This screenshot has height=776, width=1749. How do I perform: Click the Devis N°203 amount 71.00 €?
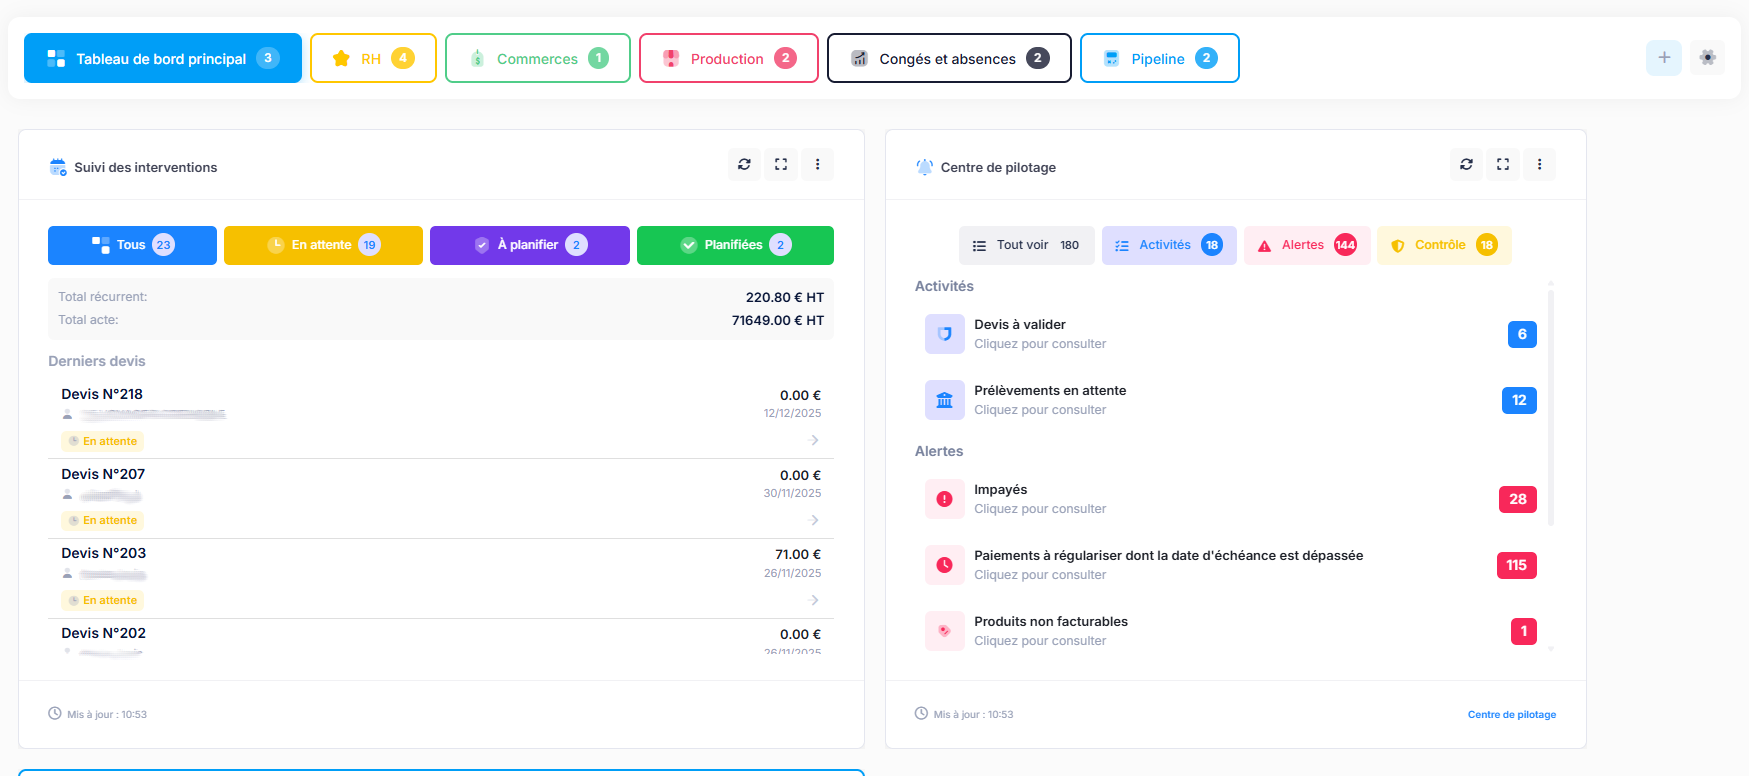[x=798, y=554]
